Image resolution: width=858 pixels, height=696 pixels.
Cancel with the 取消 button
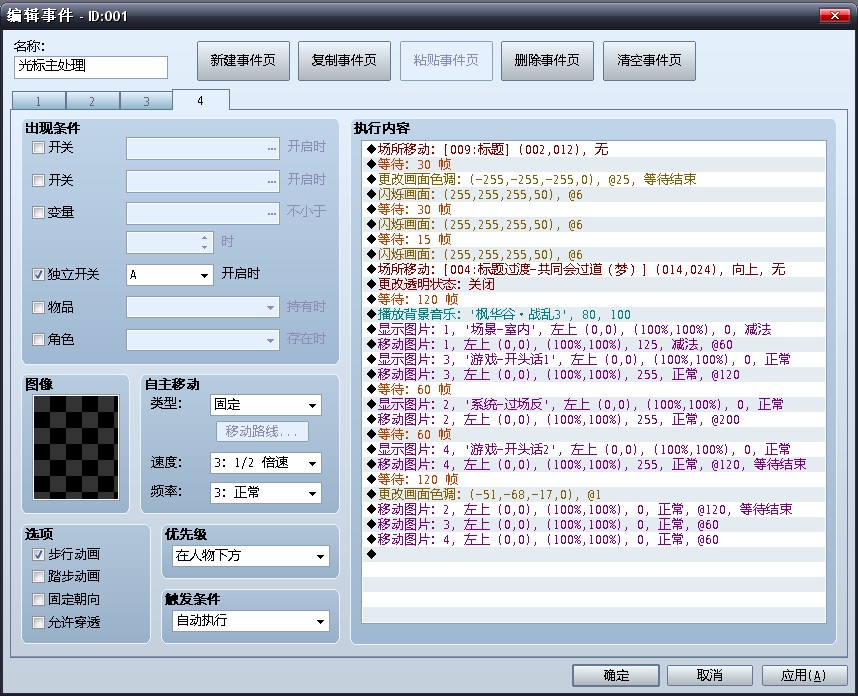coord(710,675)
